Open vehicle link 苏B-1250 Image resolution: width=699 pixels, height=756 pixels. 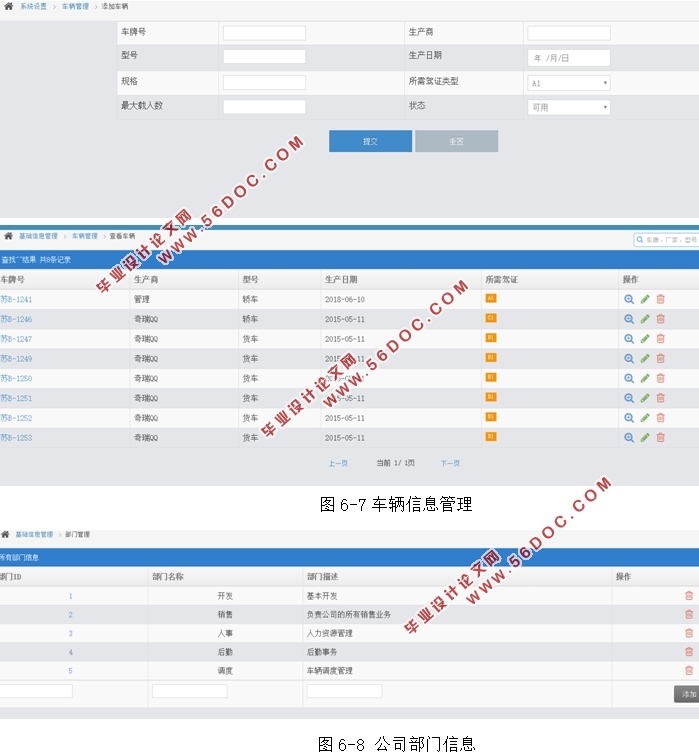click(x=16, y=378)
